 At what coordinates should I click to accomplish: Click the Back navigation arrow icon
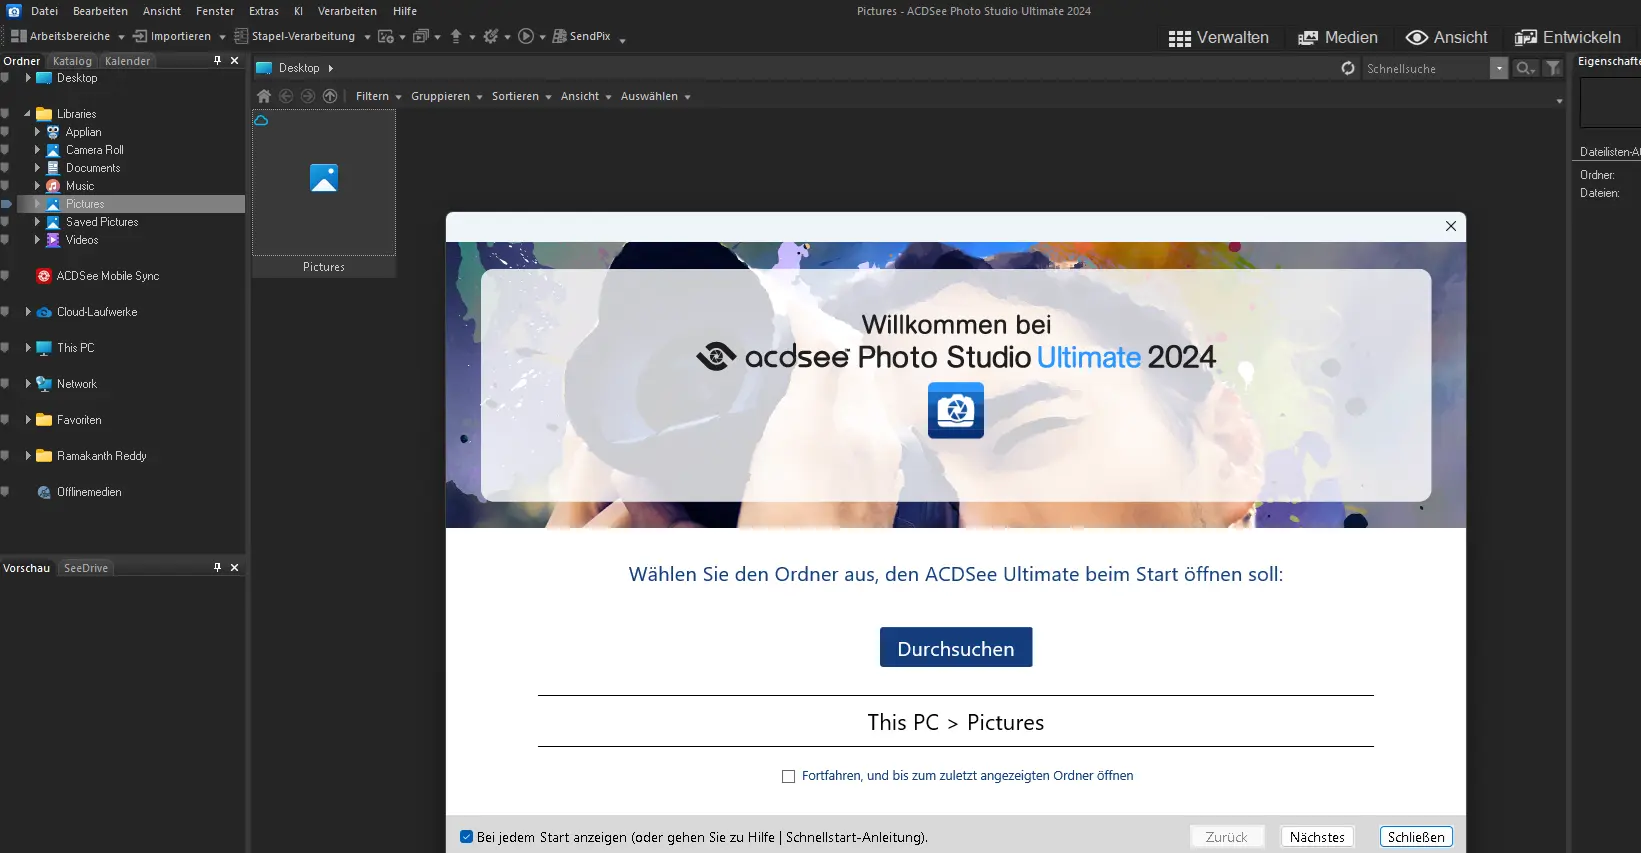[286, 96]
